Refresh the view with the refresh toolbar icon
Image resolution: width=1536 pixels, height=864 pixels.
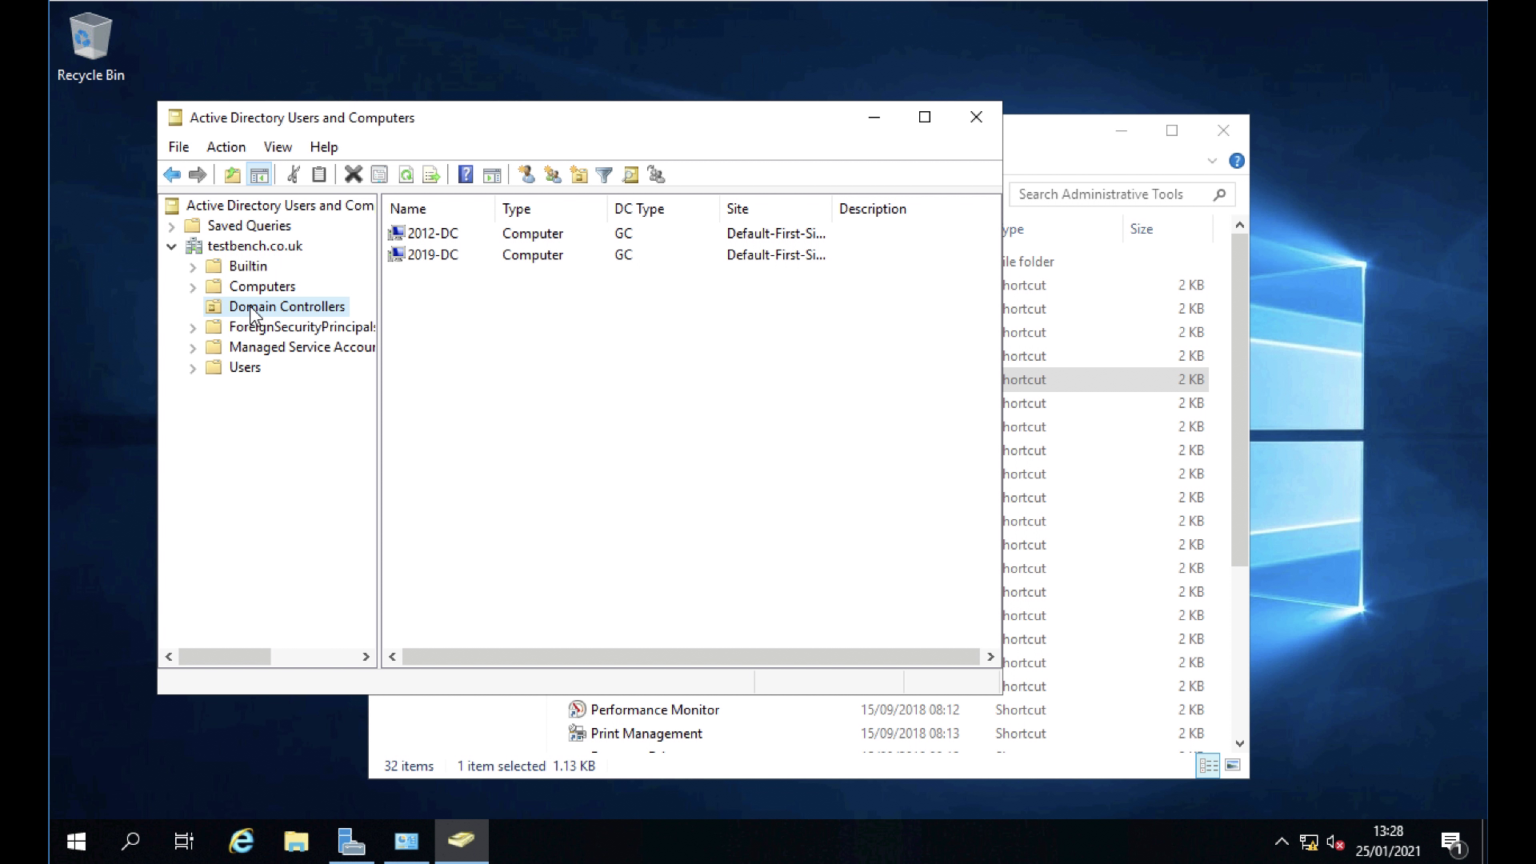point(406,175)
